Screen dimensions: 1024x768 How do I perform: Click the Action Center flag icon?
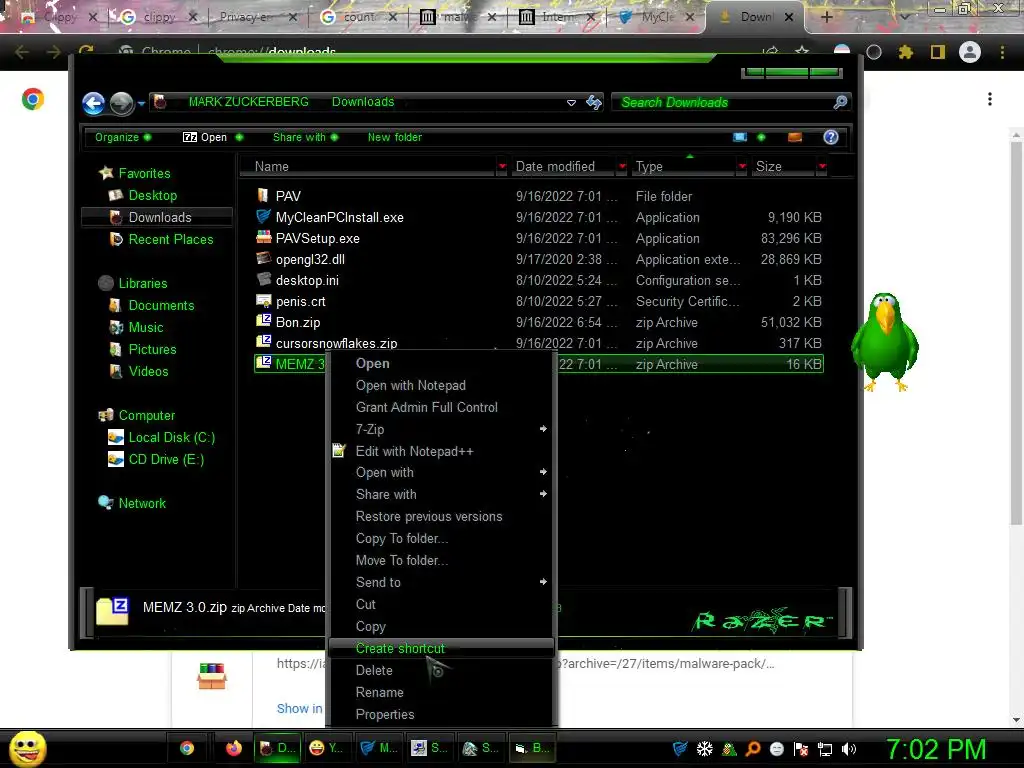801,749
